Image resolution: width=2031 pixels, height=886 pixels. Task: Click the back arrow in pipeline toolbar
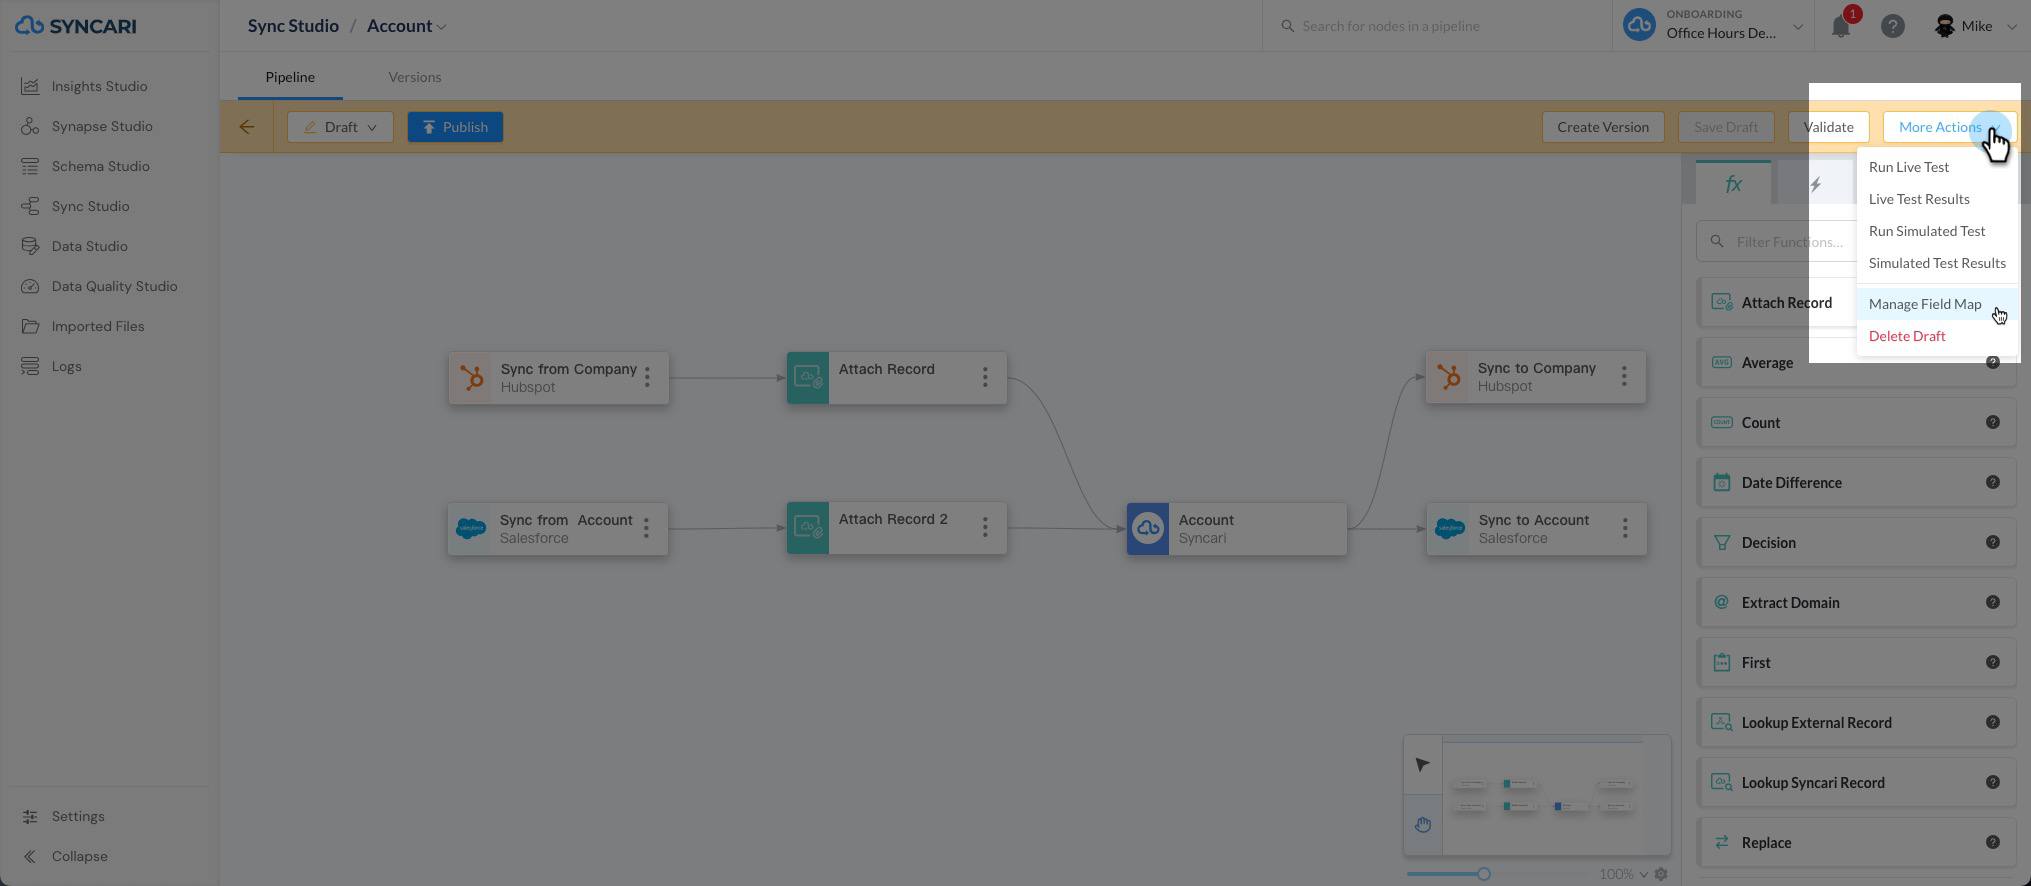click(x=246, y=127)
